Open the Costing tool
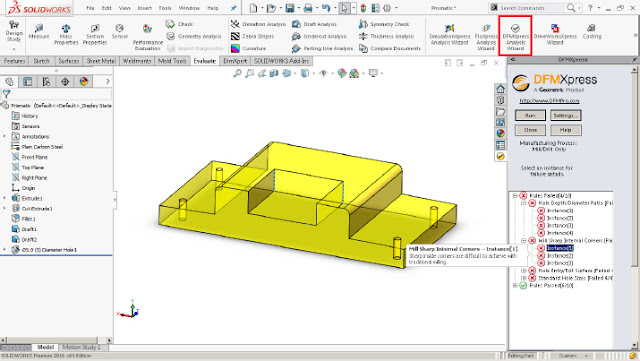Screen dimensions: 640x361 click(x=591, y=31)
